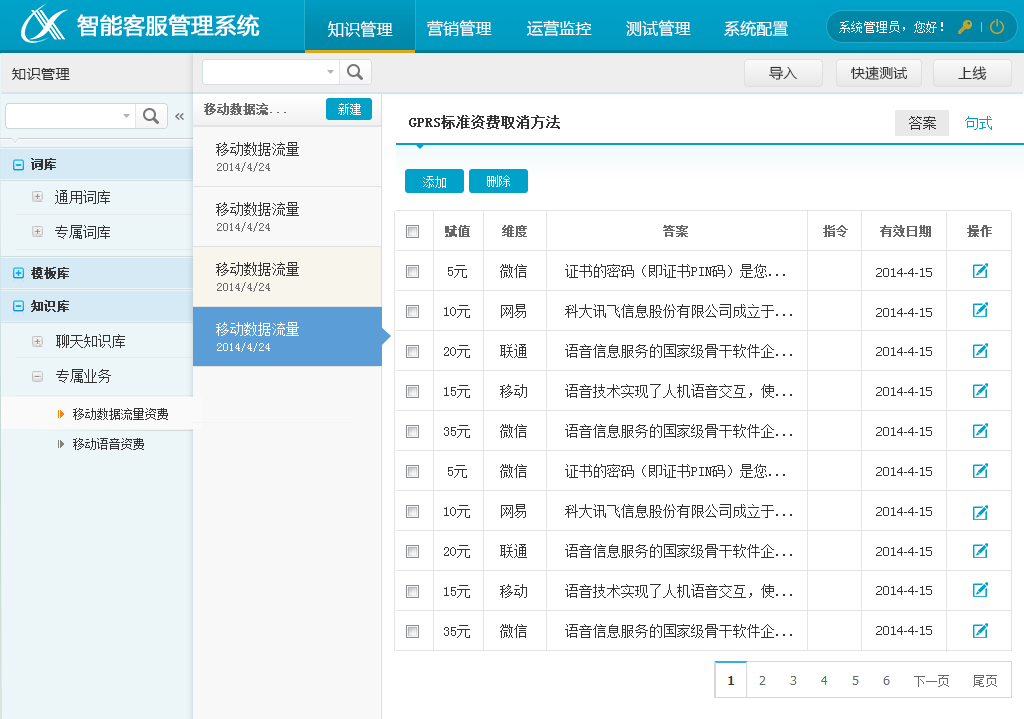Switch to 测试管理 tab
Viewport: 1024px width, 719px height.
[658, 28]
